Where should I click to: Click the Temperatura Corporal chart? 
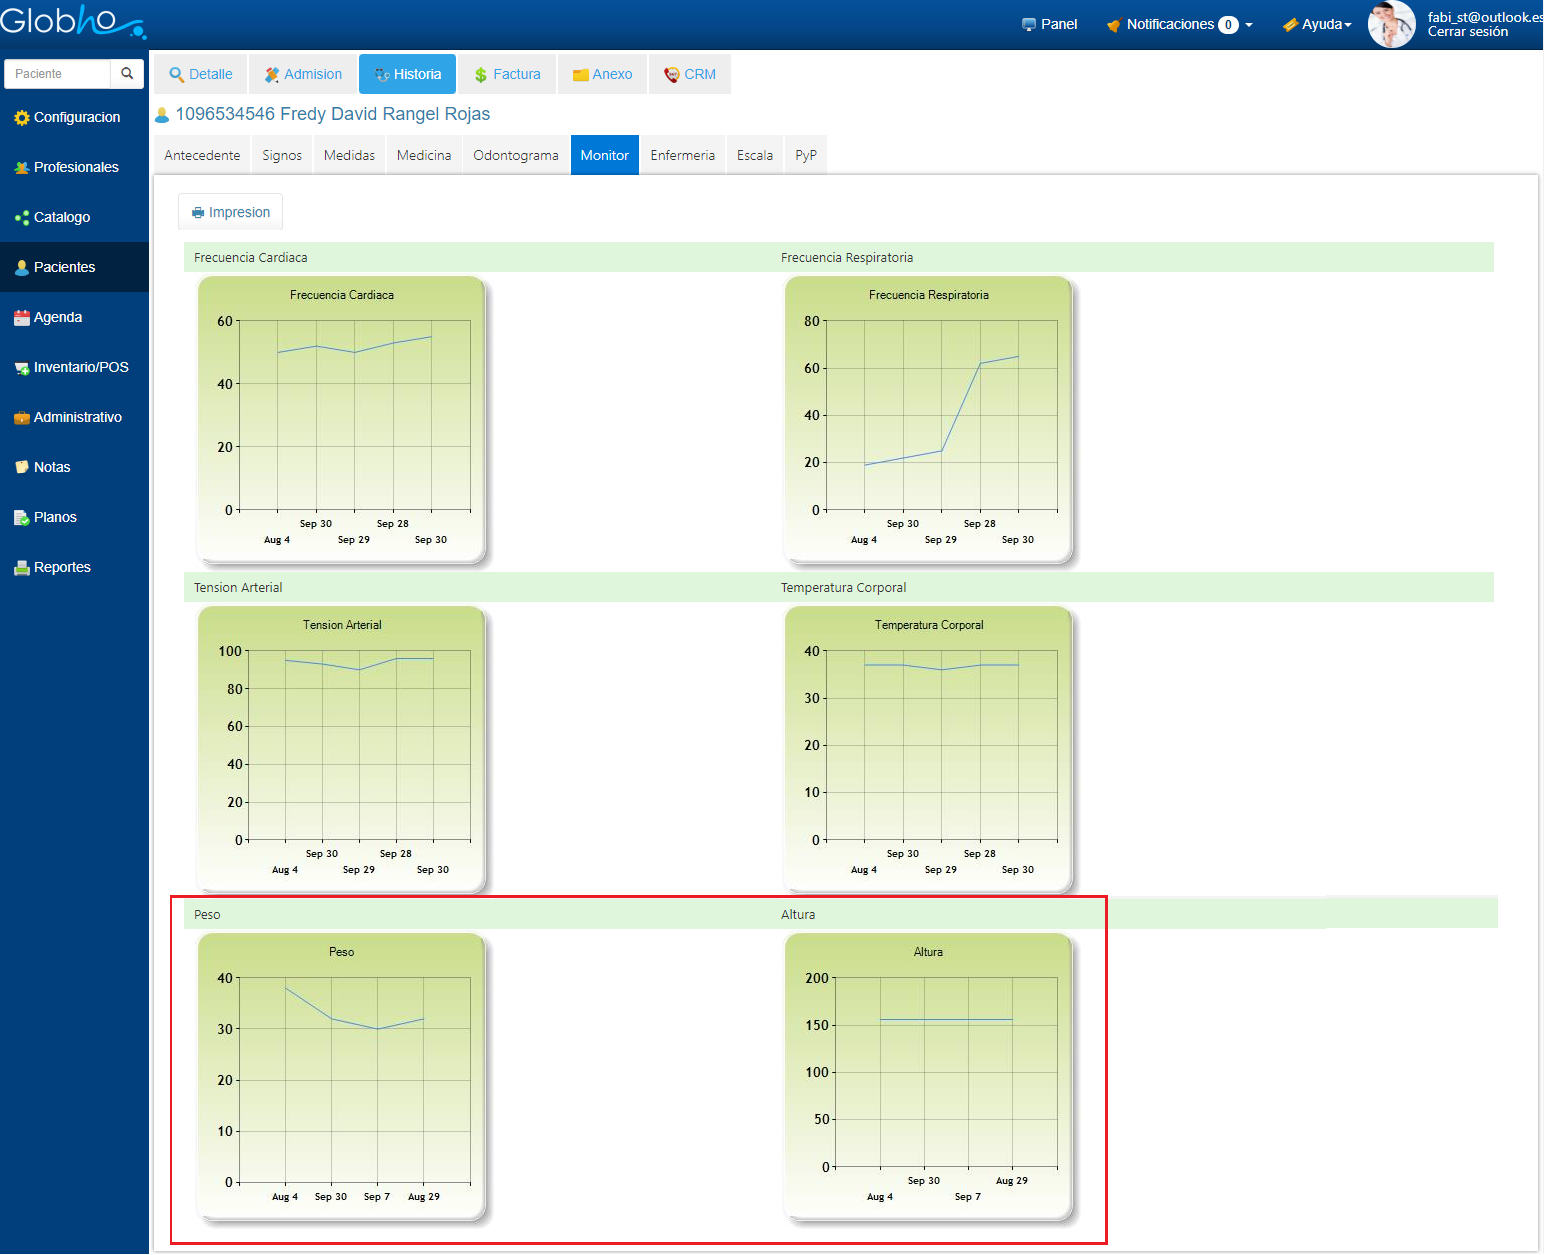[x=929, y=750]
